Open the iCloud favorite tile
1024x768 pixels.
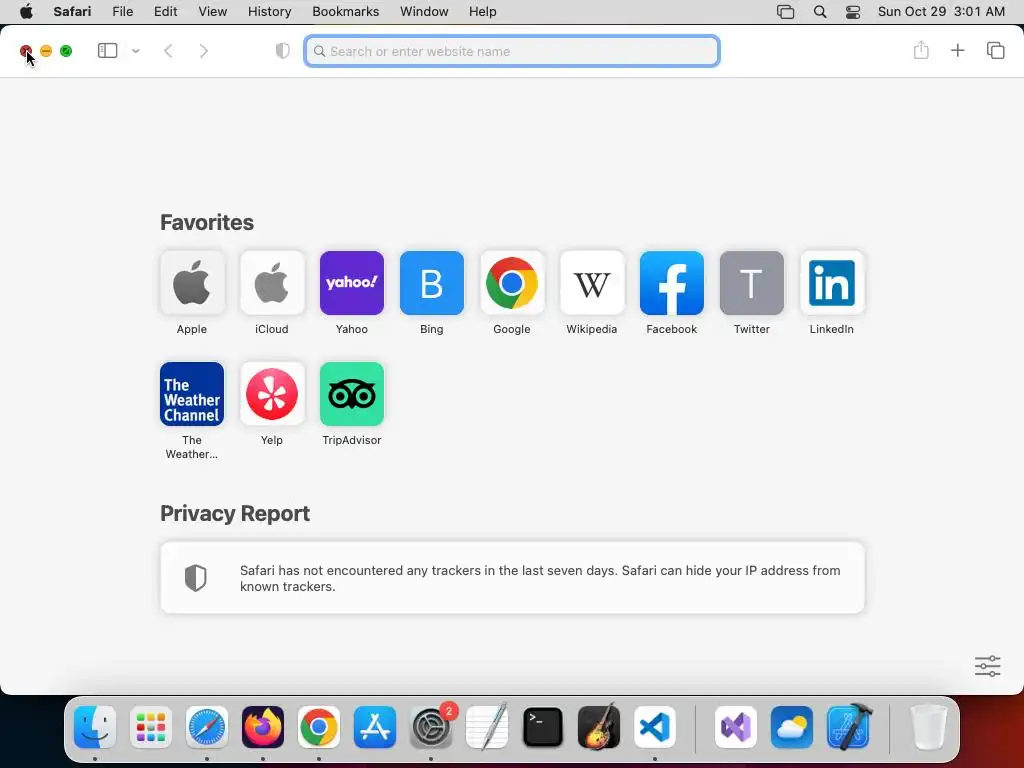click(x=272, y=283)
